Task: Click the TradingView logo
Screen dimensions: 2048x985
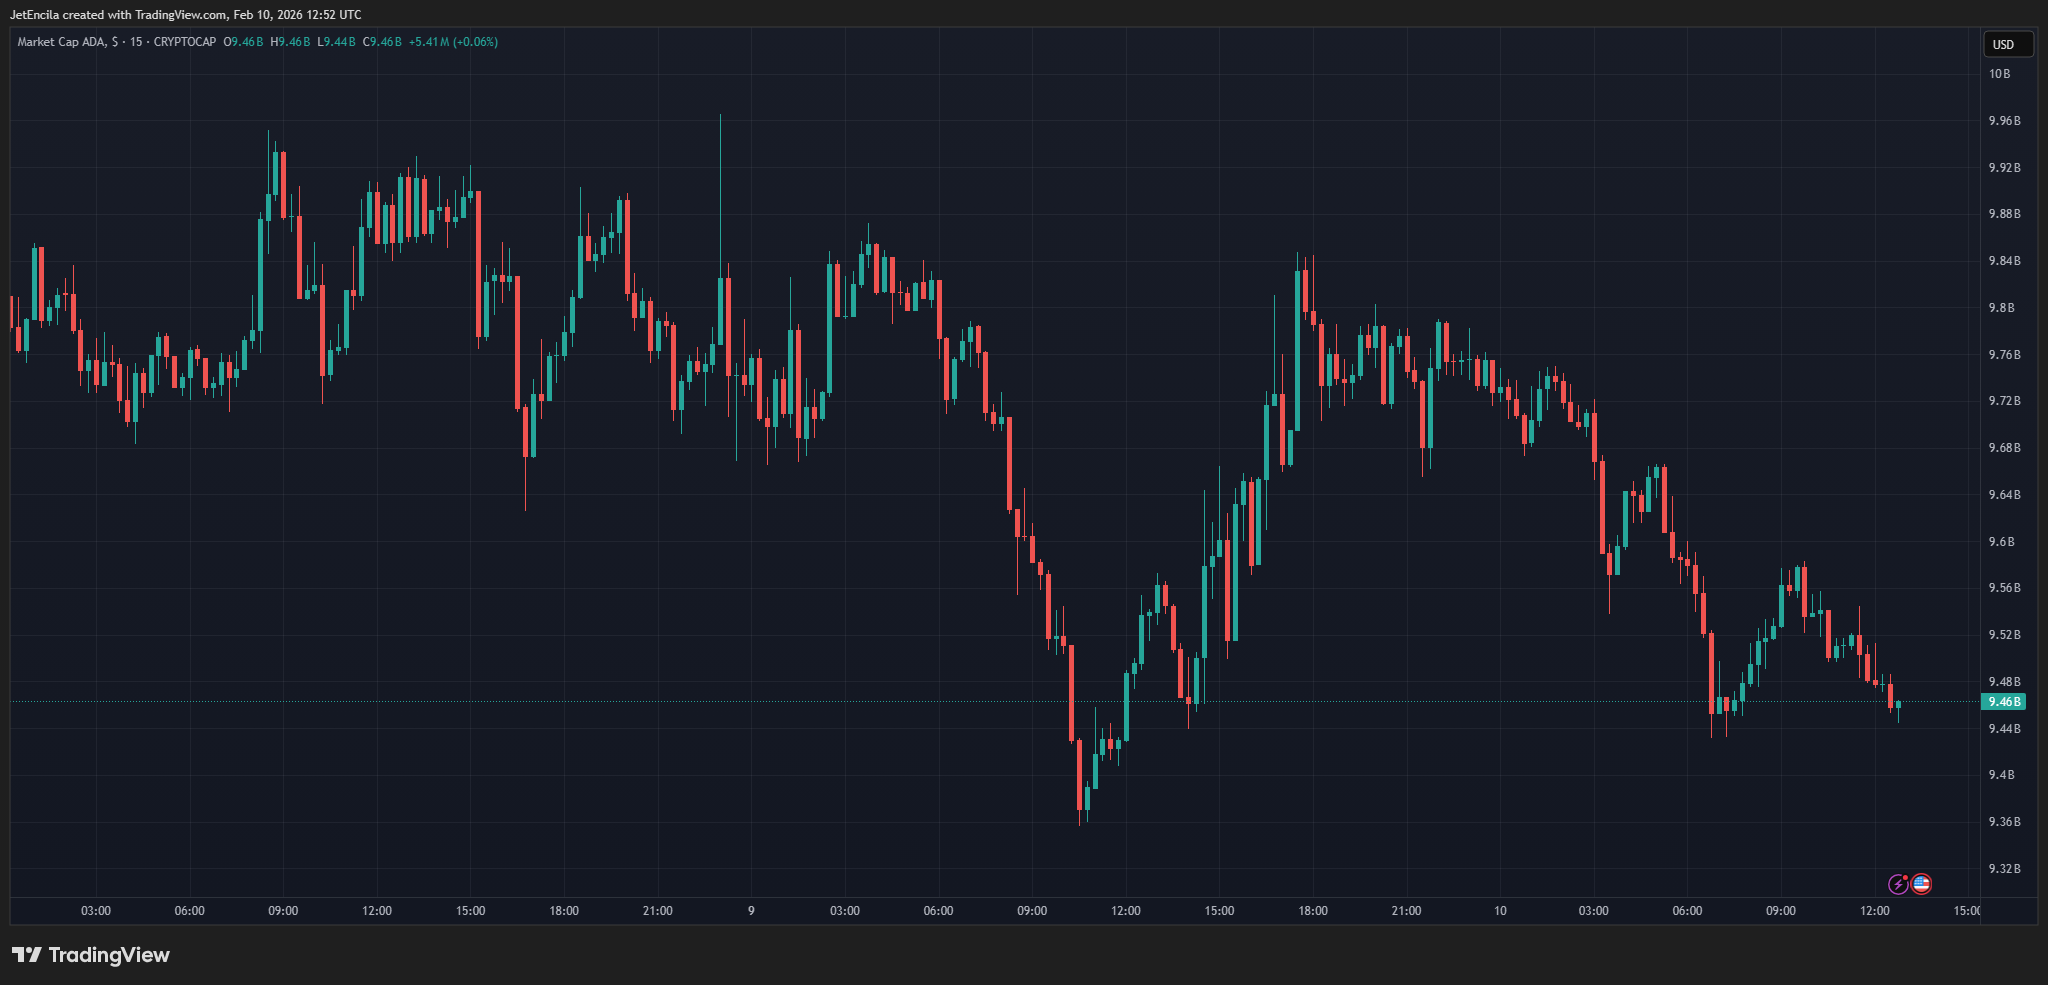Action: (90, 955)
